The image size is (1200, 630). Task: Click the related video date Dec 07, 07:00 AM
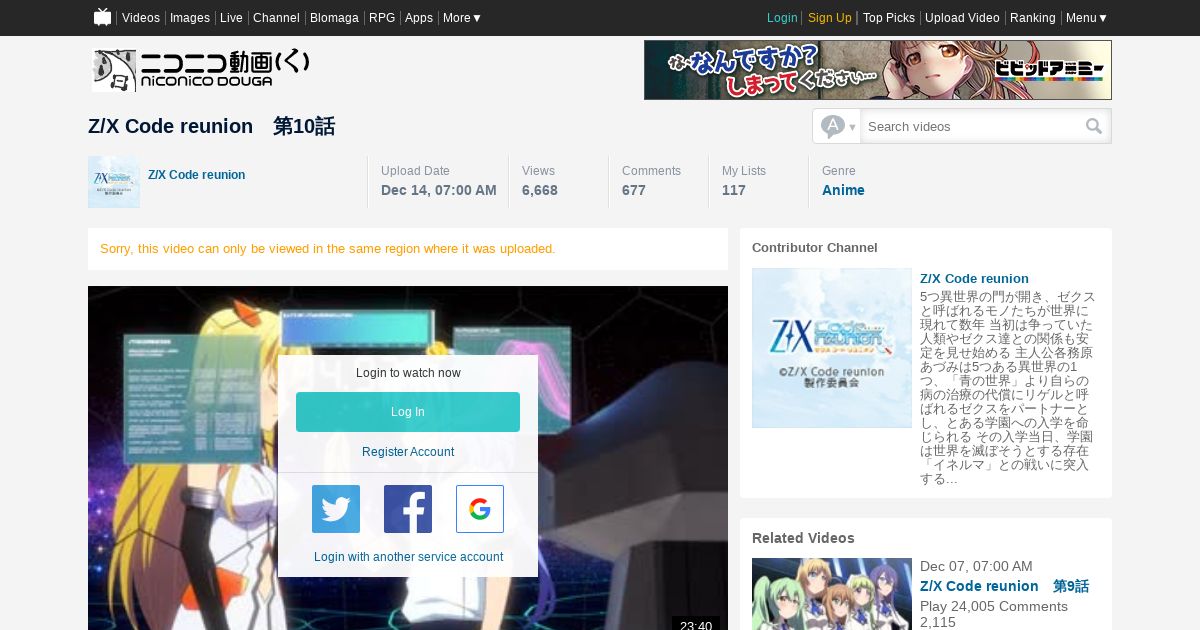click(x=976, y=566)
